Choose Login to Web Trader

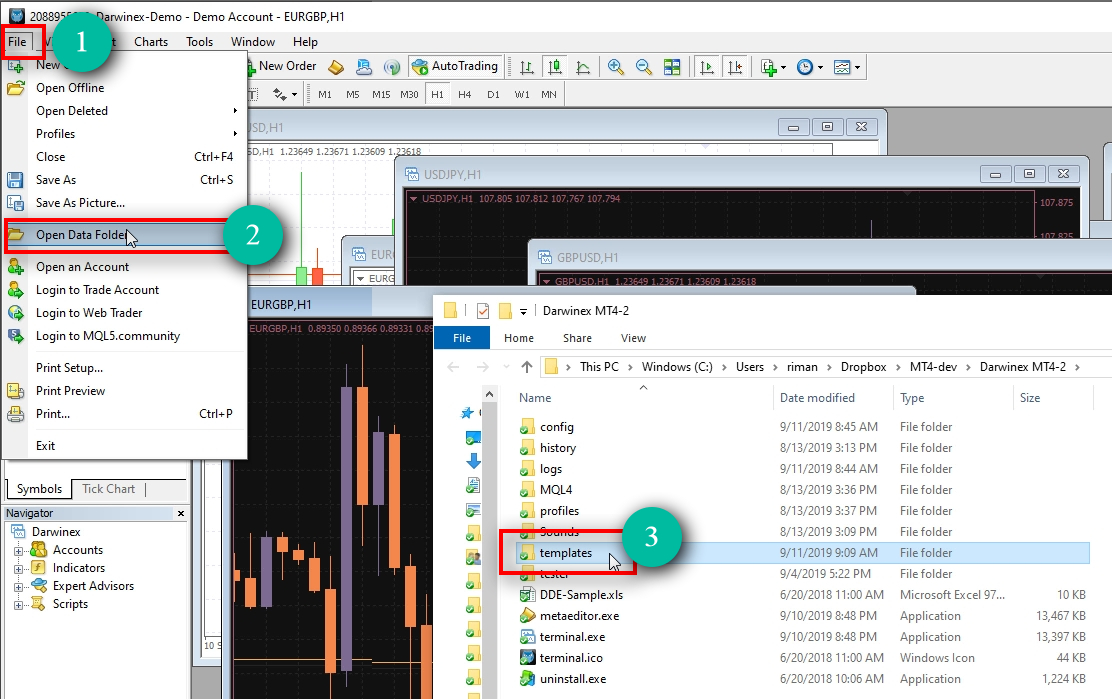coord(125,313)
